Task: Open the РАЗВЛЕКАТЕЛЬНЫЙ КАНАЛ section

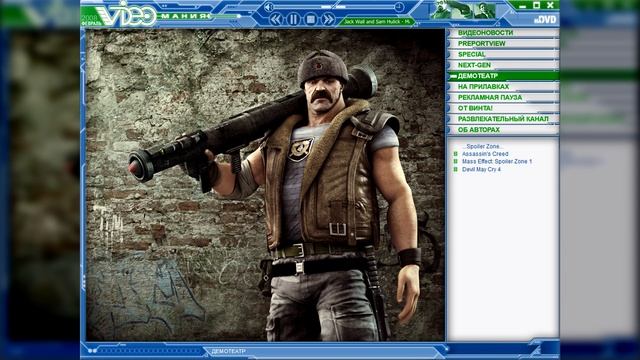Action: pos(503,119)
